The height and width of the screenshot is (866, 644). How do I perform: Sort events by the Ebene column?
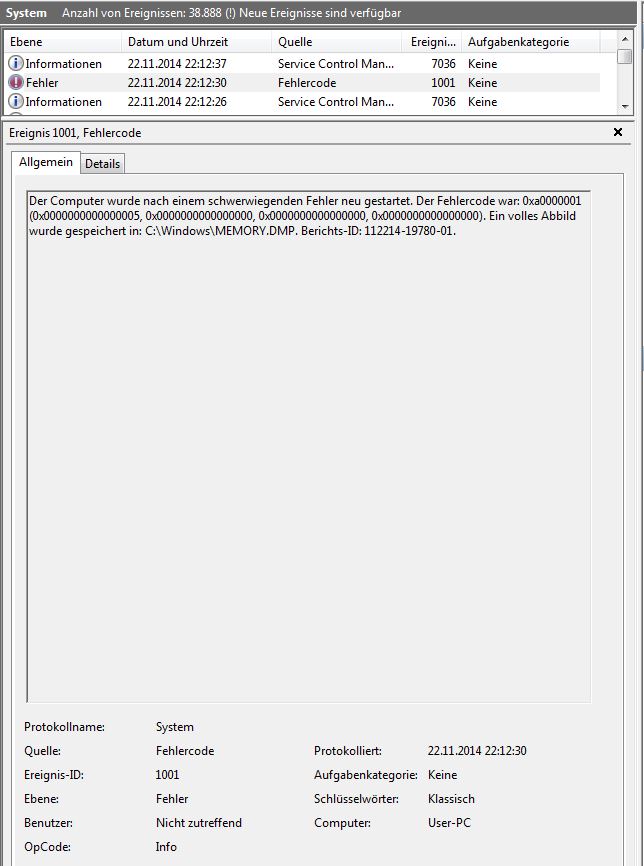(62, 42)
